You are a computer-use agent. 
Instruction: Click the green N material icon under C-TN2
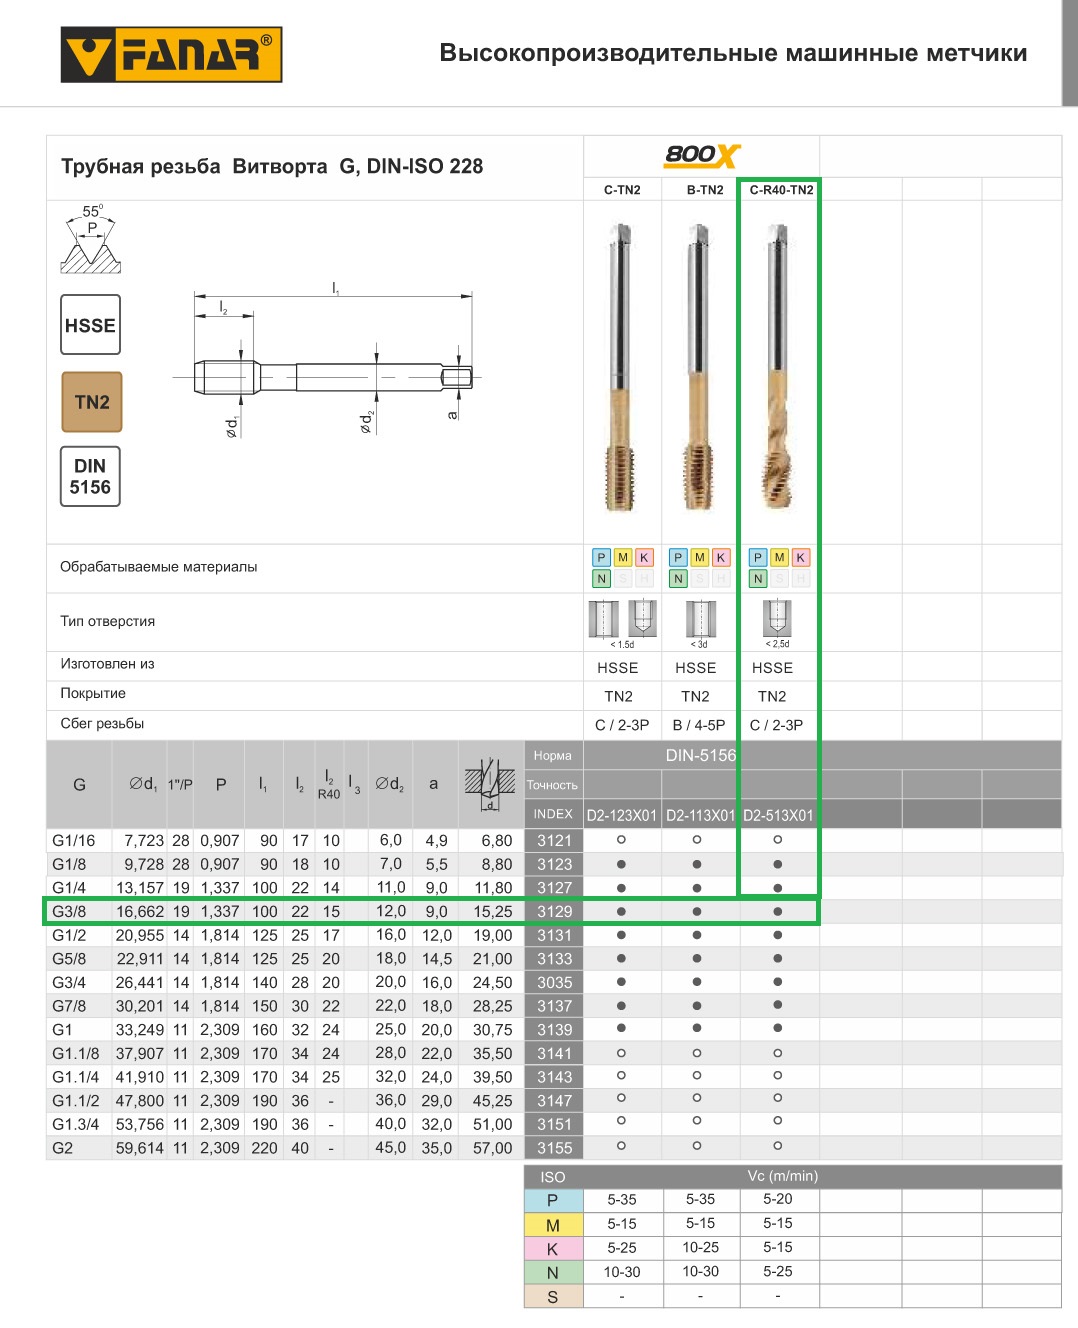(601, 579)
